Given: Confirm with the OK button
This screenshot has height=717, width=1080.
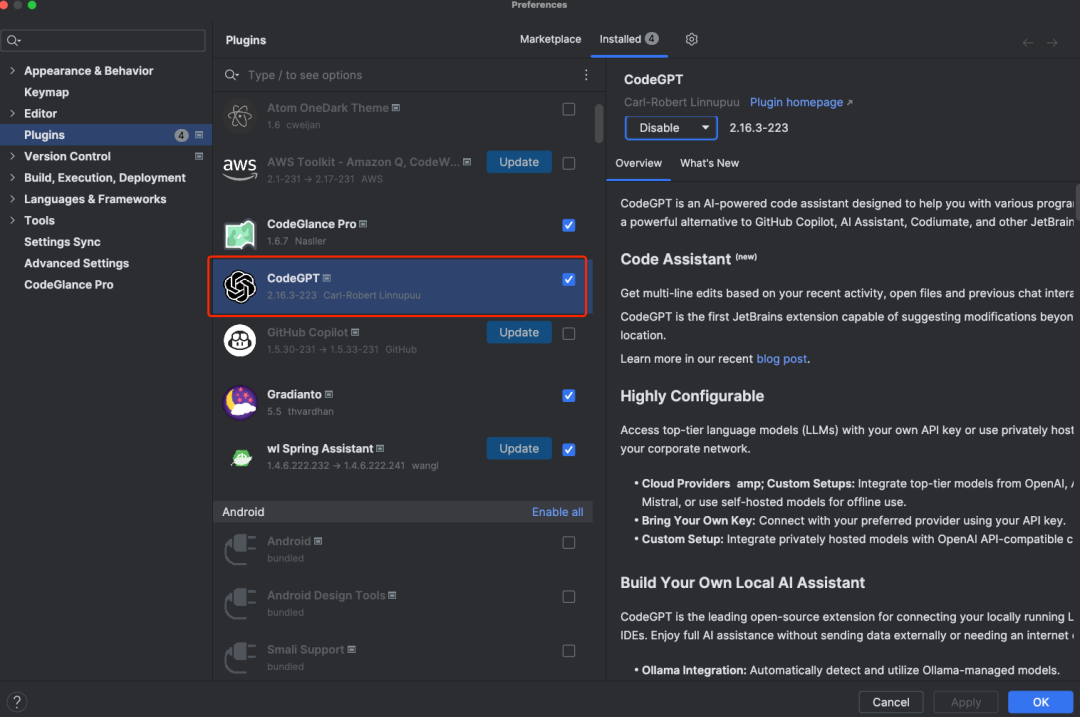Looking at the screenshot, I should (1040, 702).
